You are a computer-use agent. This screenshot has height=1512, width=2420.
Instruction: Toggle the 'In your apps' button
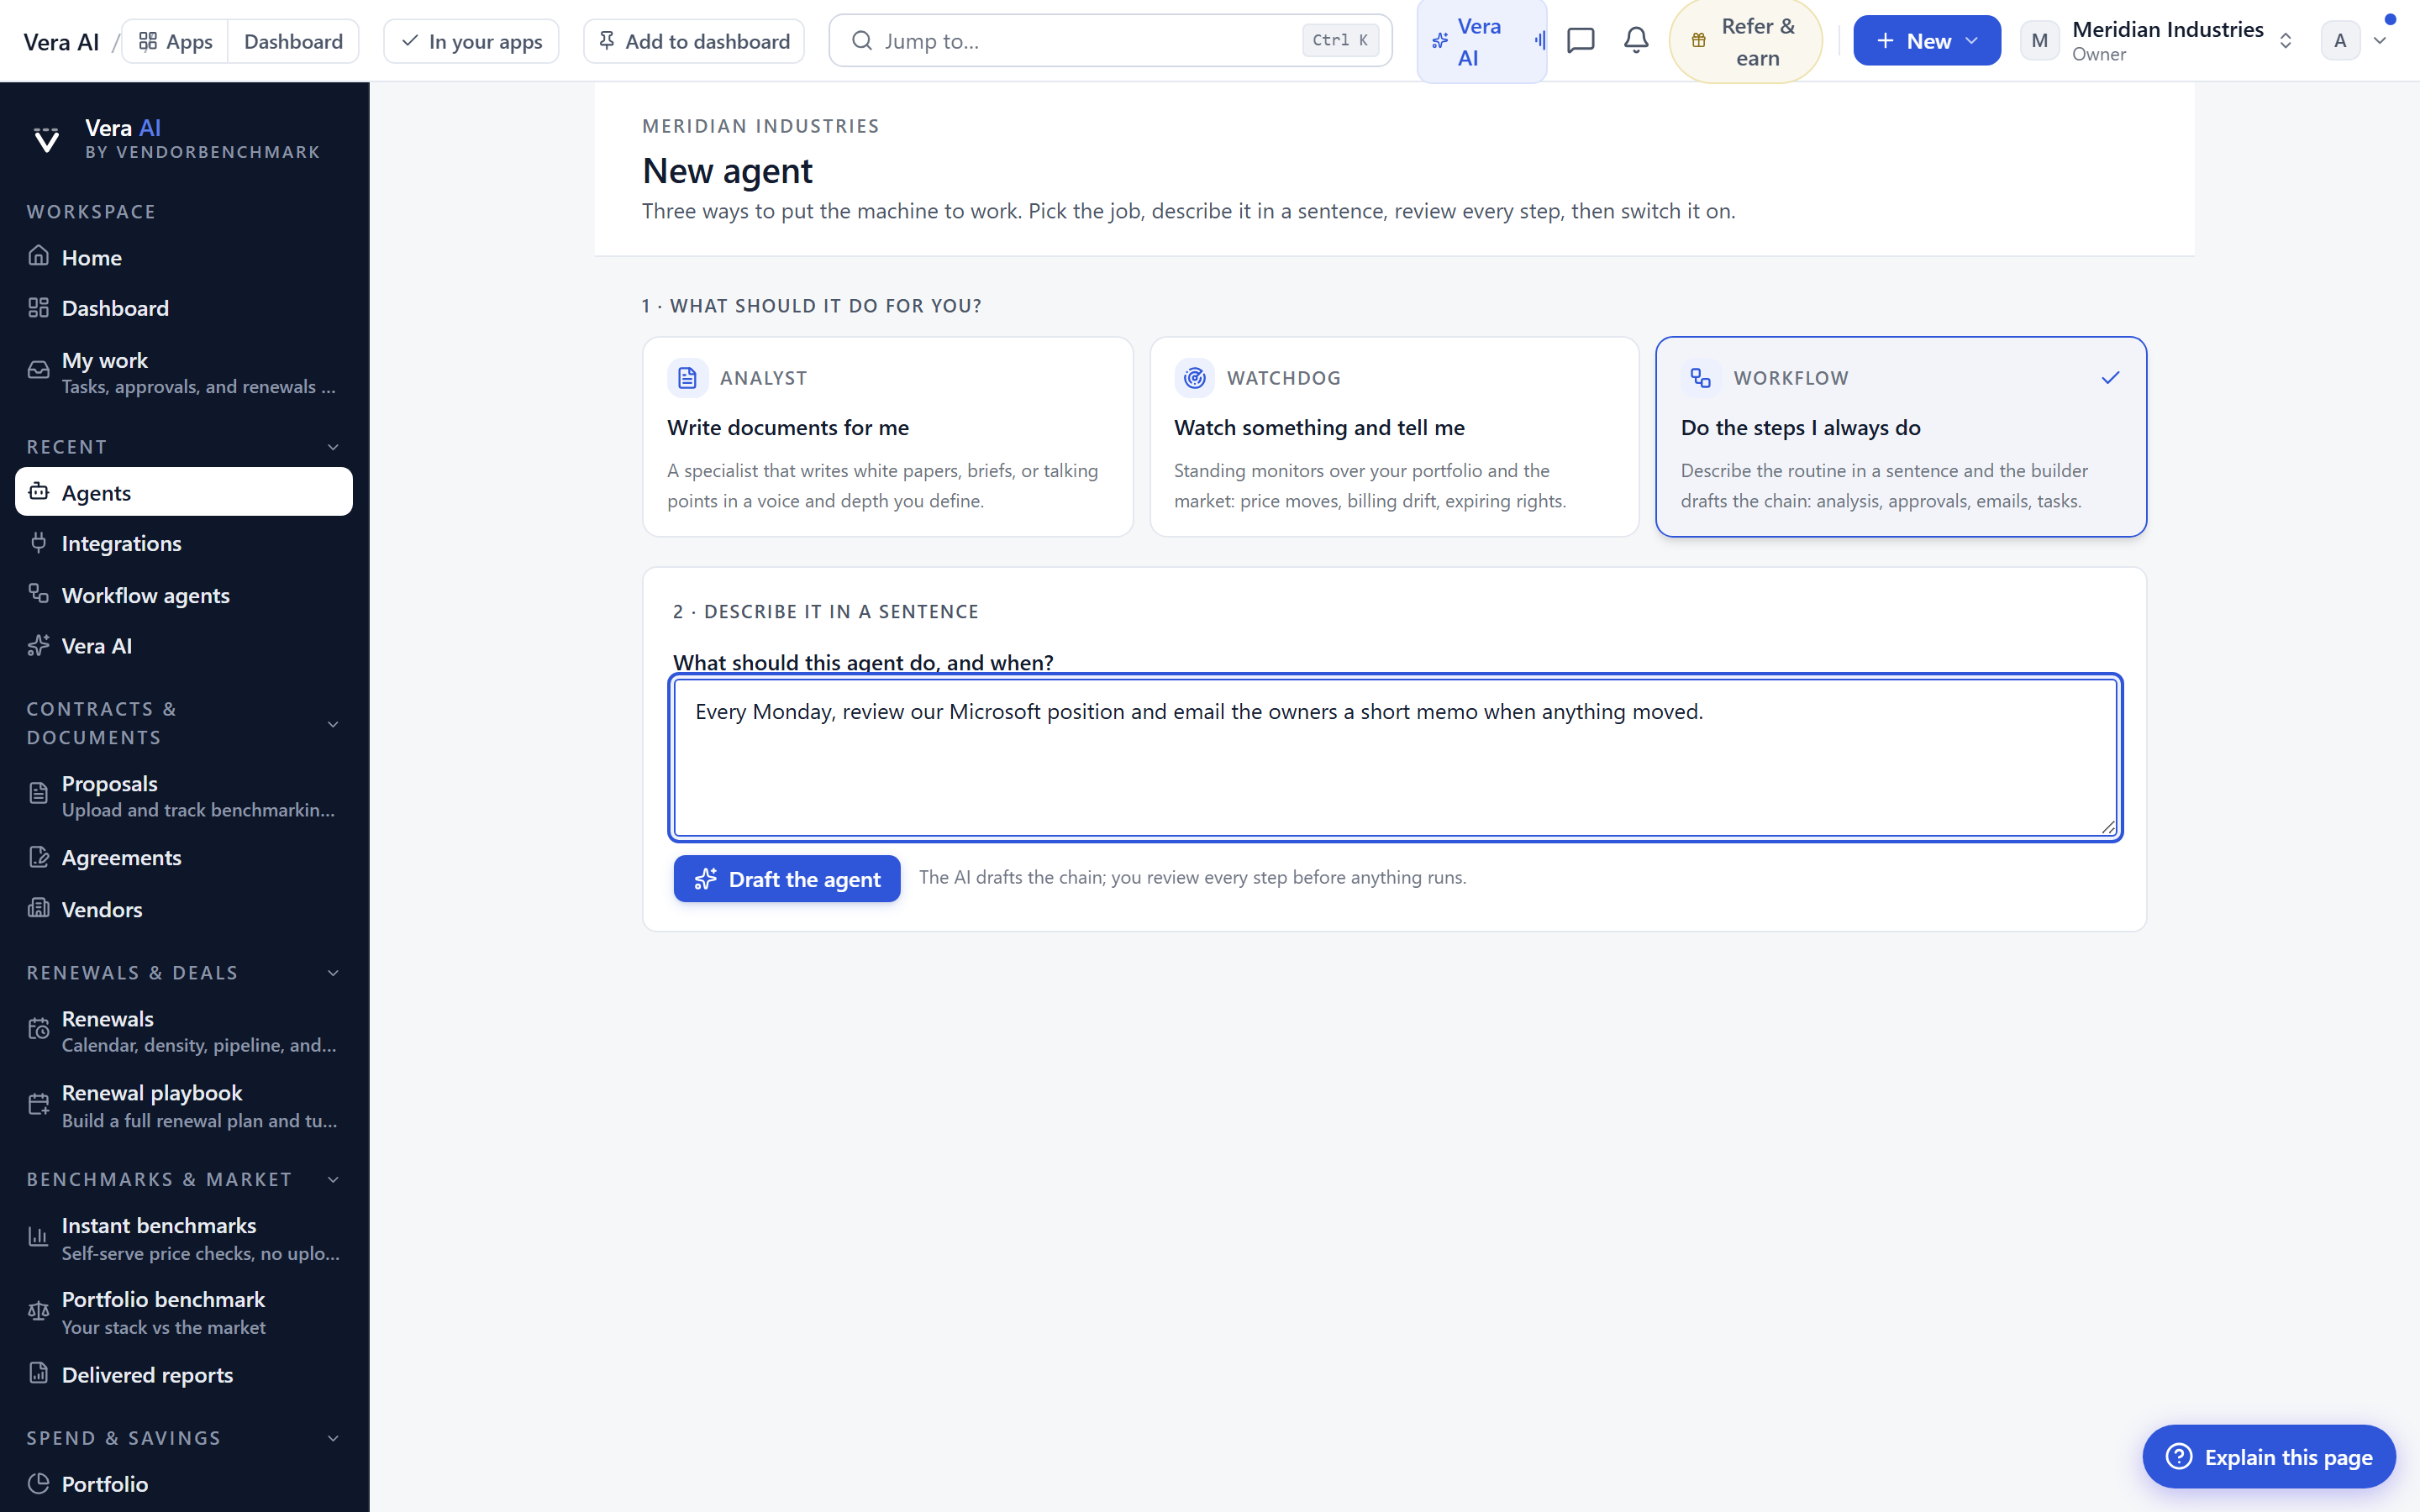471,41
